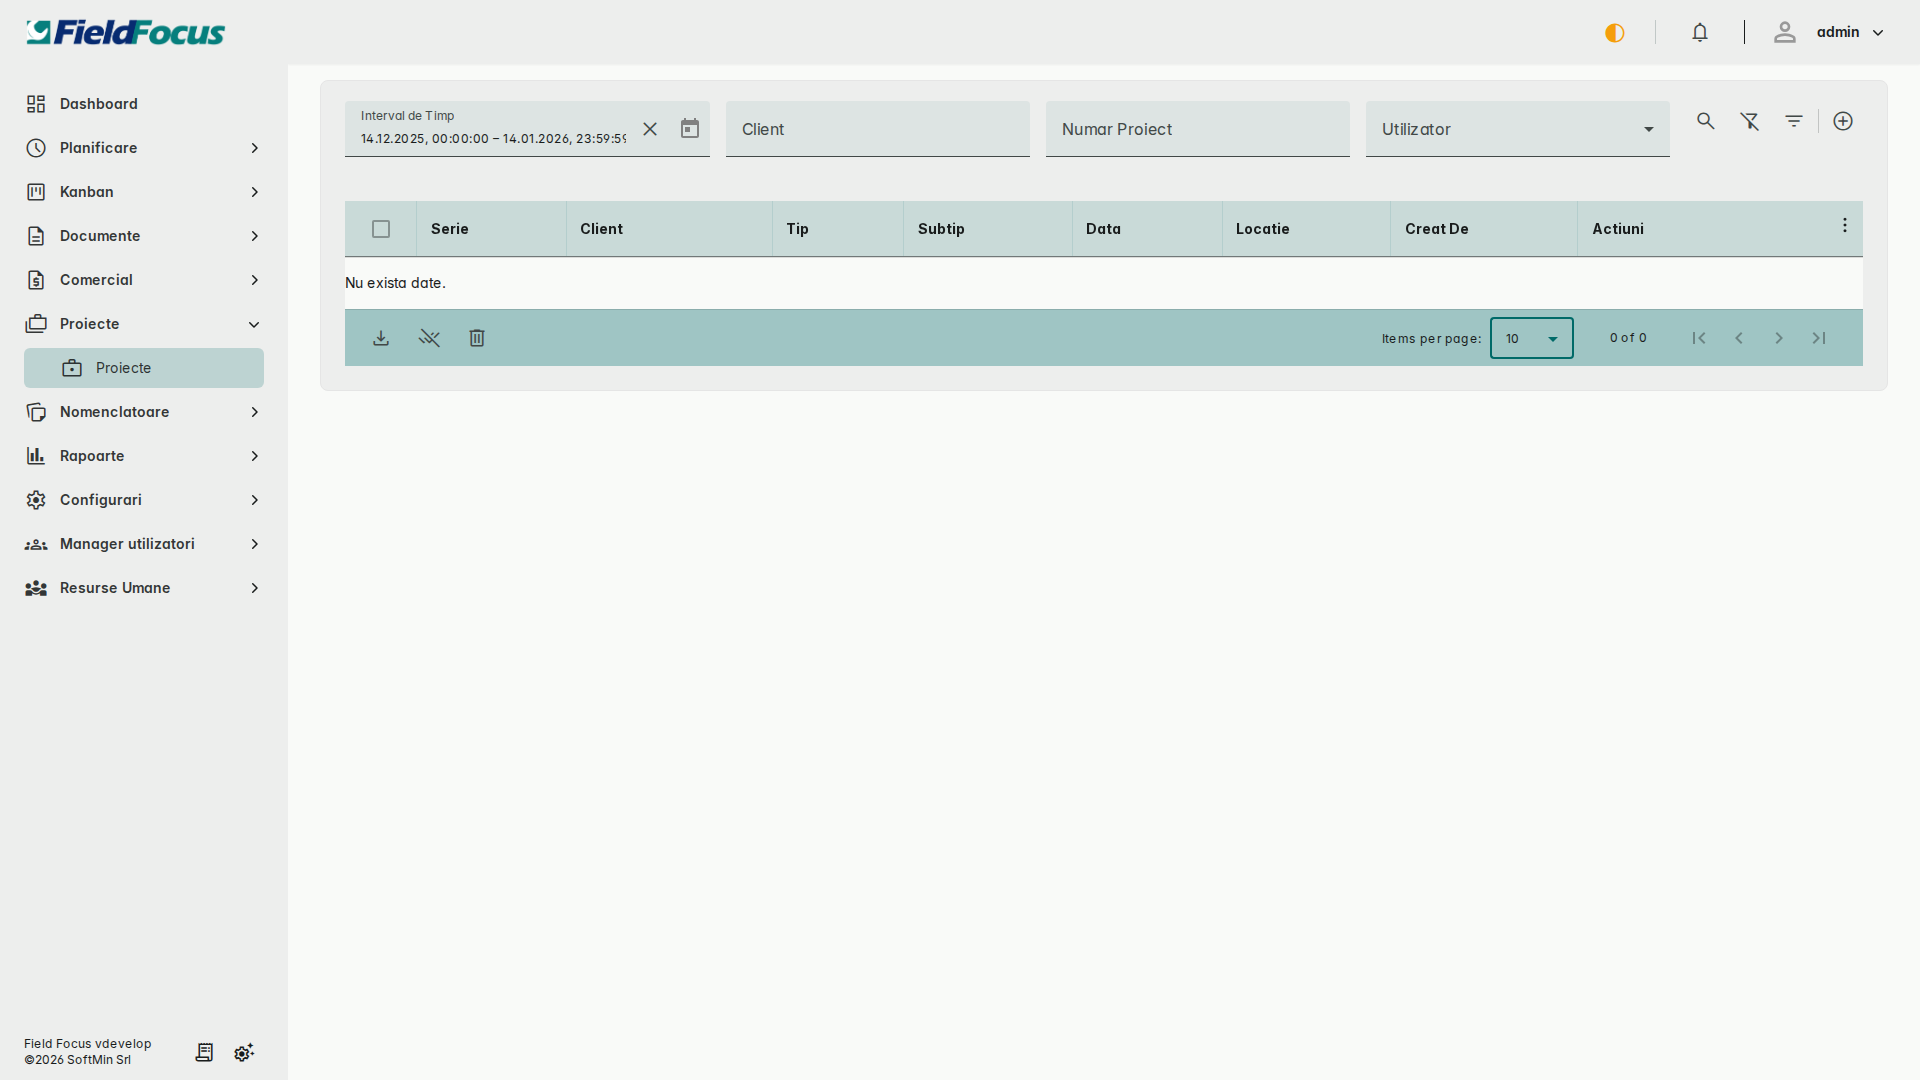Open the Utilizator dropdown
Screen dimensions: 1920x1080
coord(1516,129)
